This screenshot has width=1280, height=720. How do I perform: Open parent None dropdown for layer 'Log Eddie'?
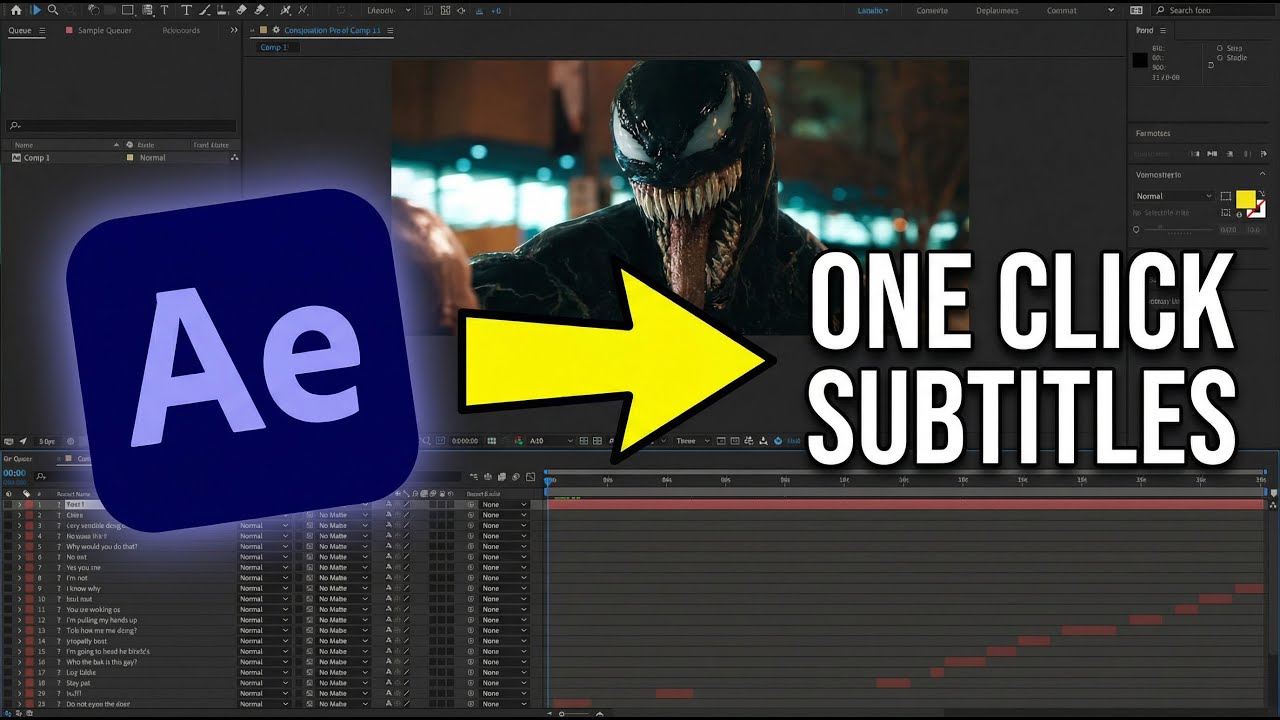click(x=504, y=673)
